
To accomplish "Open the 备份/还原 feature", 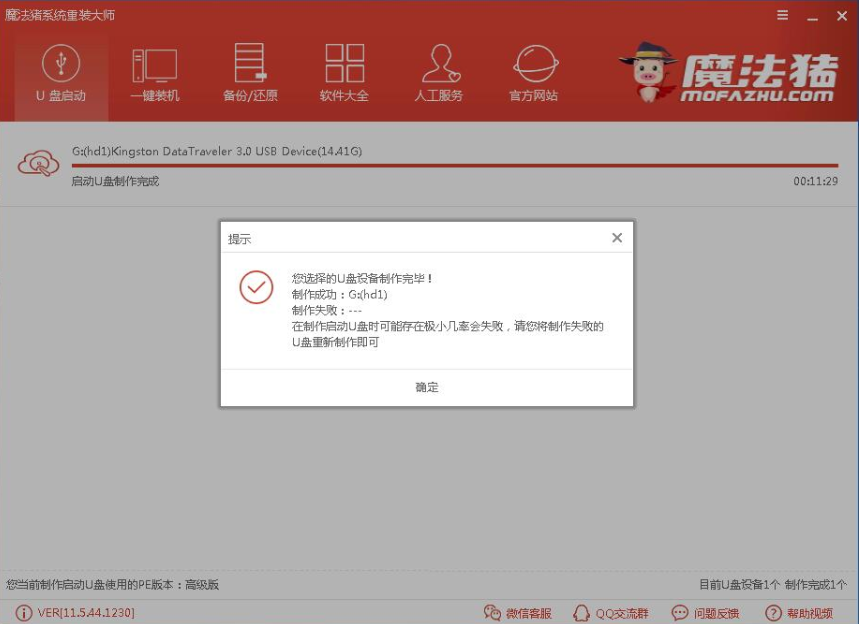I will coord(249,72).
